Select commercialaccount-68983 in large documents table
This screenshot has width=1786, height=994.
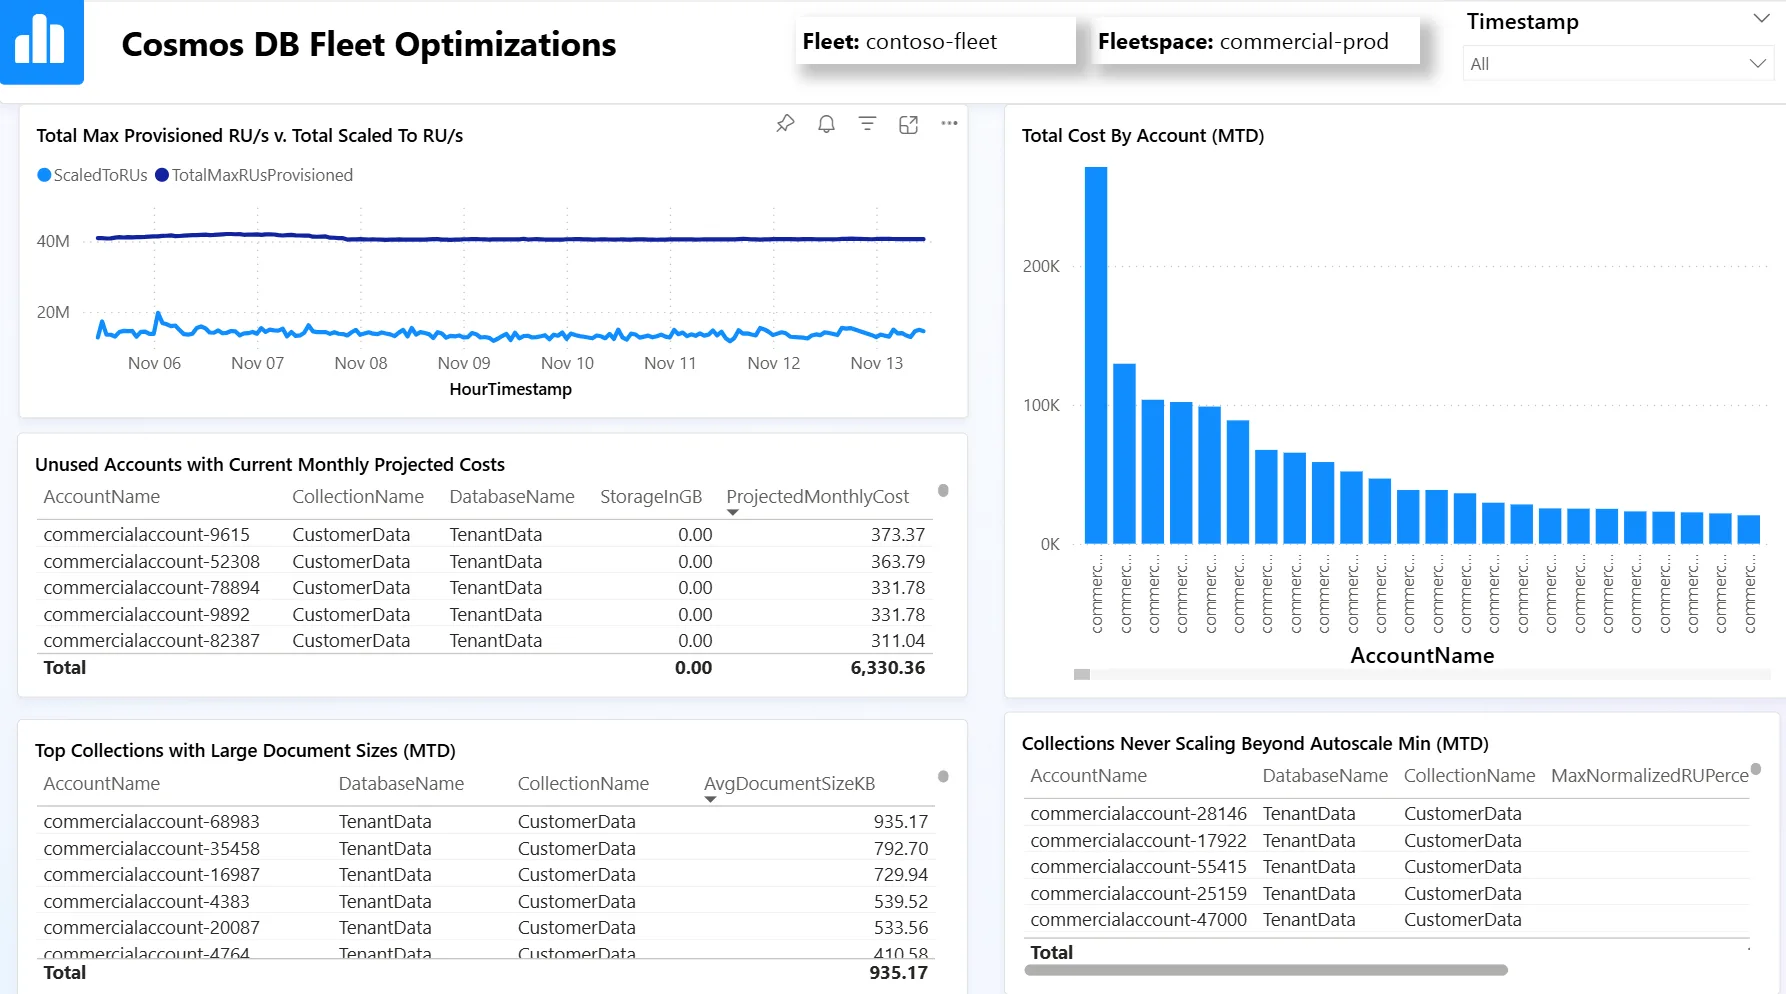151,822
